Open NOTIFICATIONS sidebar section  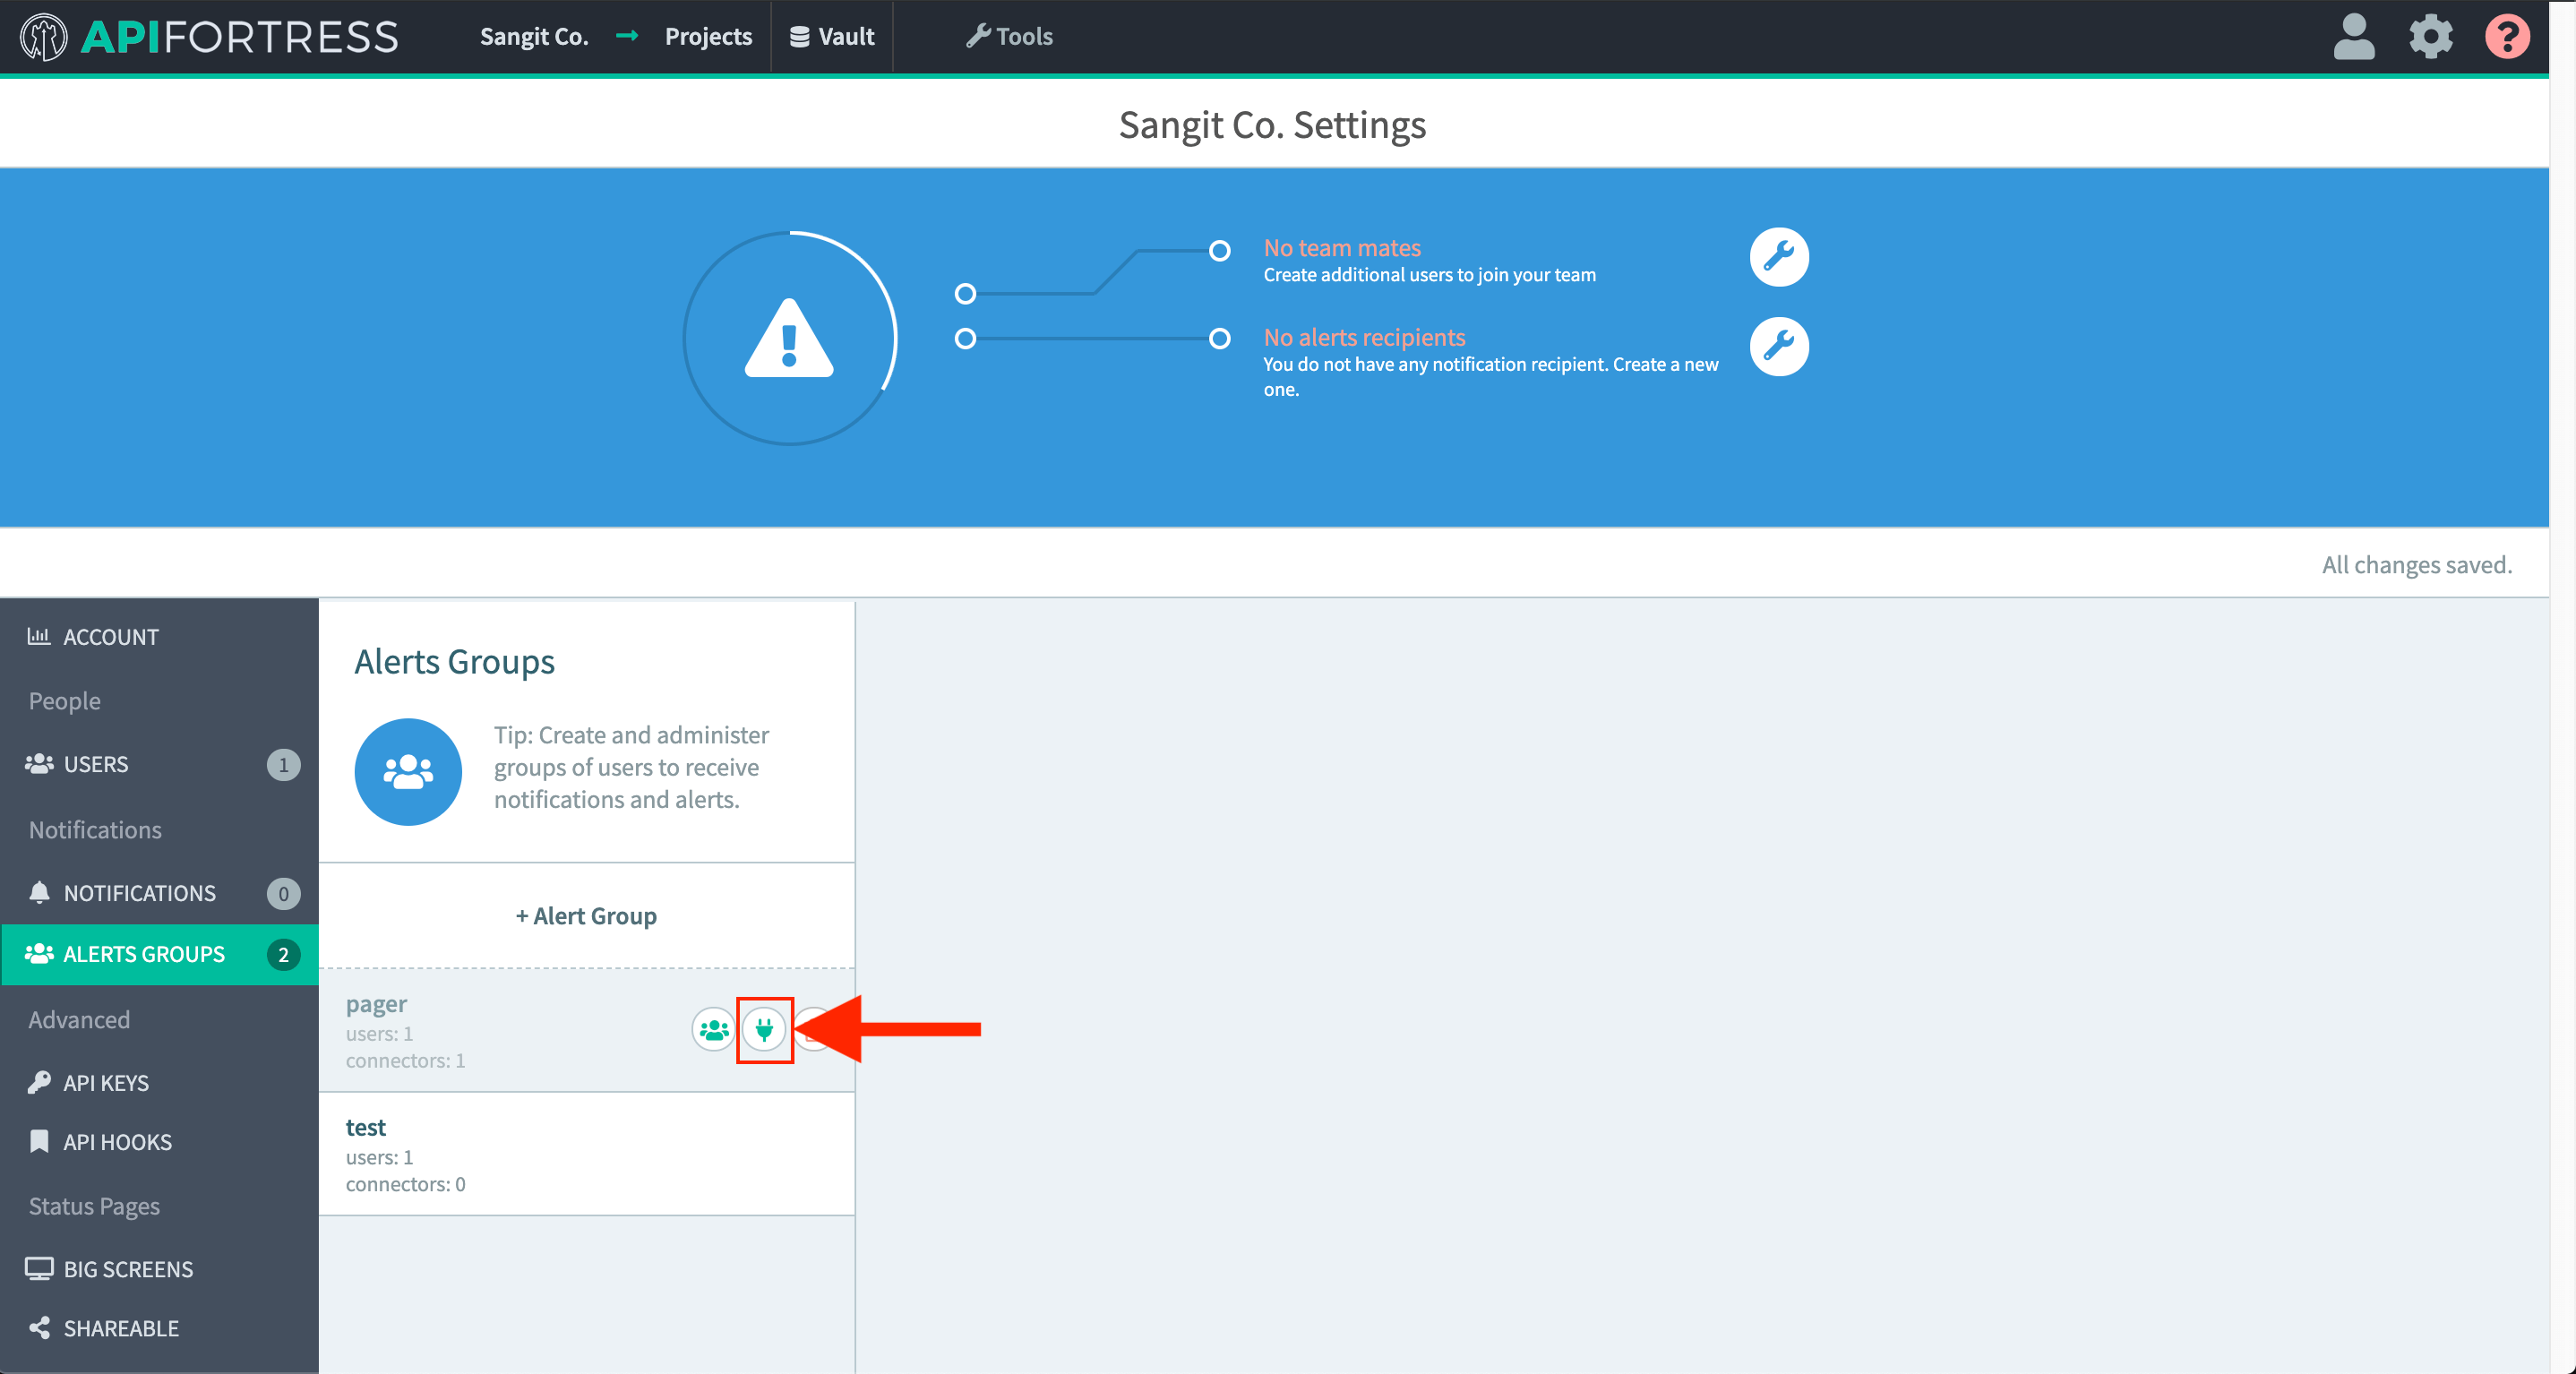tap(139, 893)
